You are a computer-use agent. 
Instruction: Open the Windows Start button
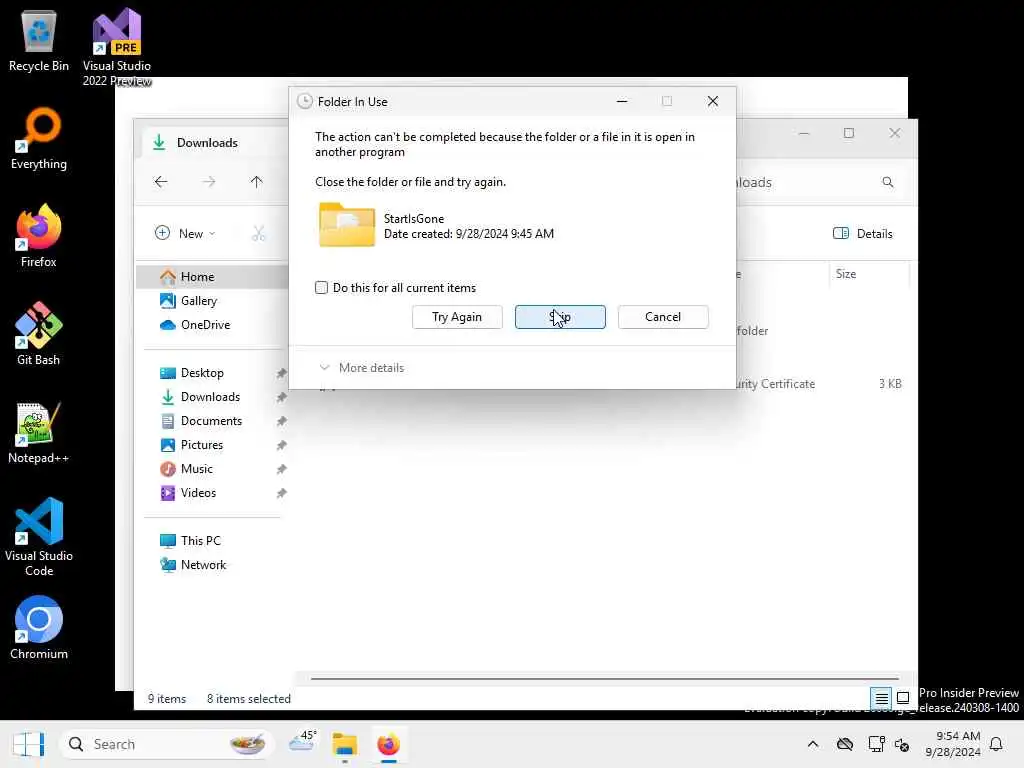(28, 744)
